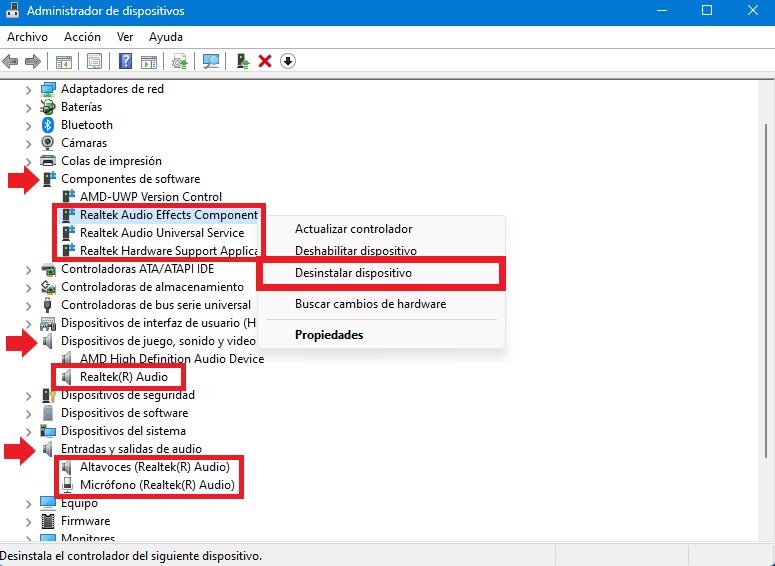775x566 pixels.
Task: Click the red X Uninstall device icon
Action: click(265, 62)
